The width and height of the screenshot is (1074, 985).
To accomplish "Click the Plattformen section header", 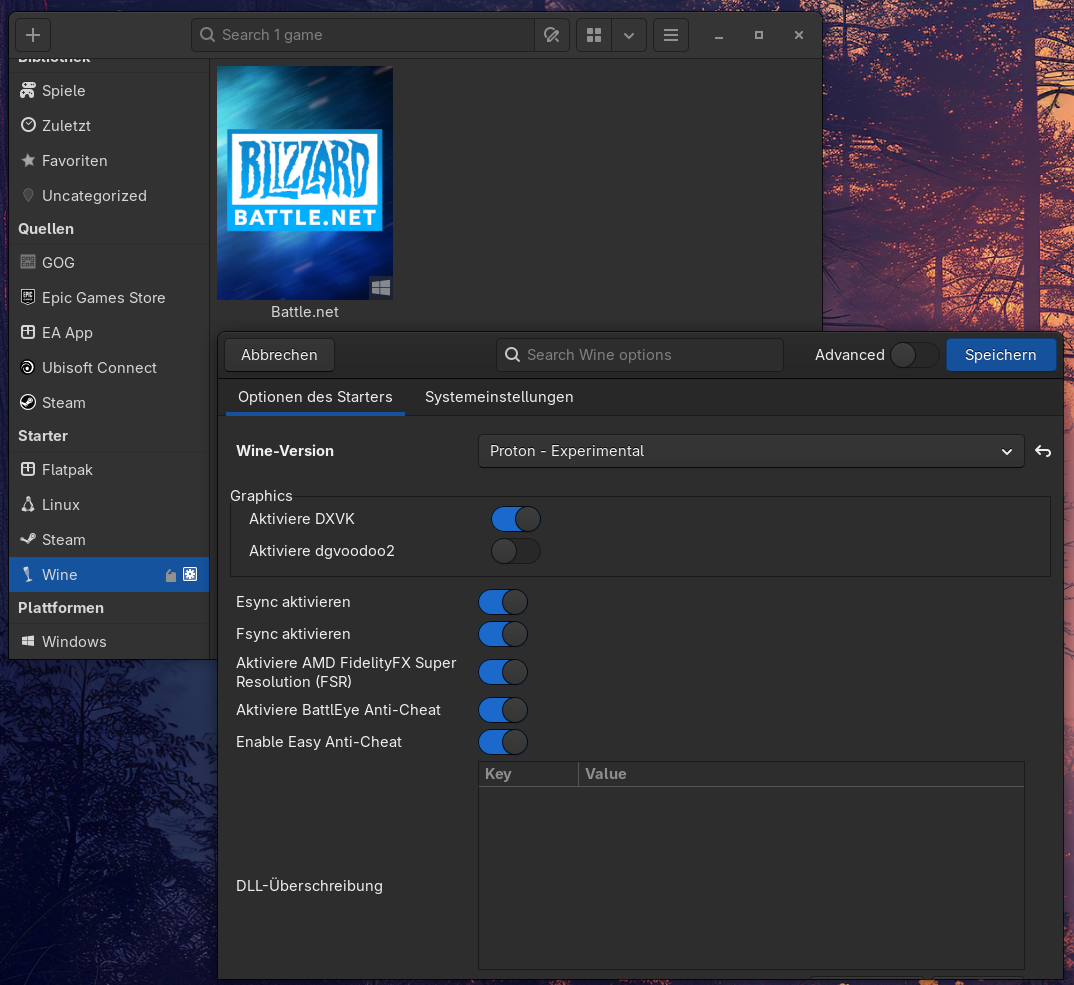I will 61,608.
